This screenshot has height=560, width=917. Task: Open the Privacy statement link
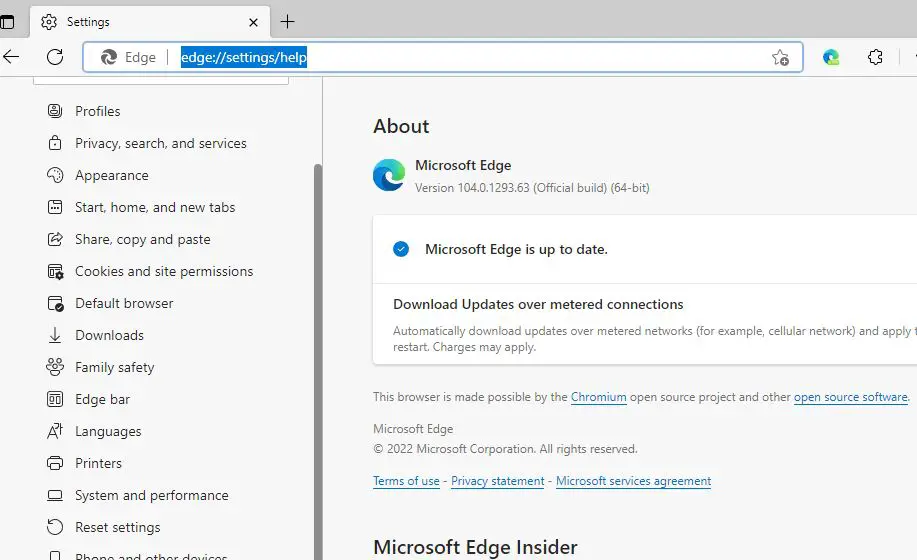click(x=498, y=481)
